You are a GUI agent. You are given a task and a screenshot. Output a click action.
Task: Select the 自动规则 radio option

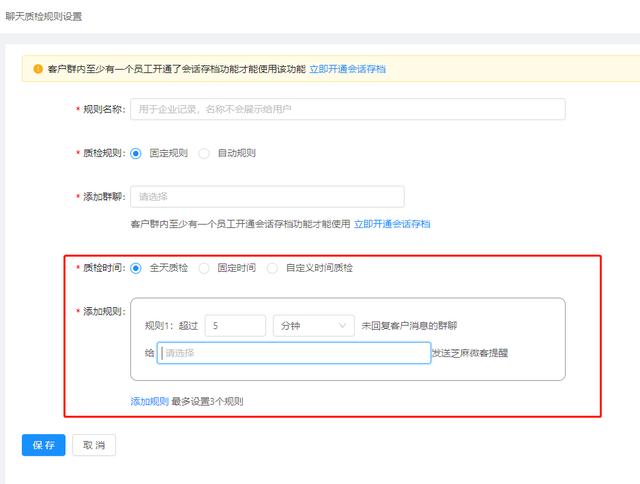click(x=205, y=153)
